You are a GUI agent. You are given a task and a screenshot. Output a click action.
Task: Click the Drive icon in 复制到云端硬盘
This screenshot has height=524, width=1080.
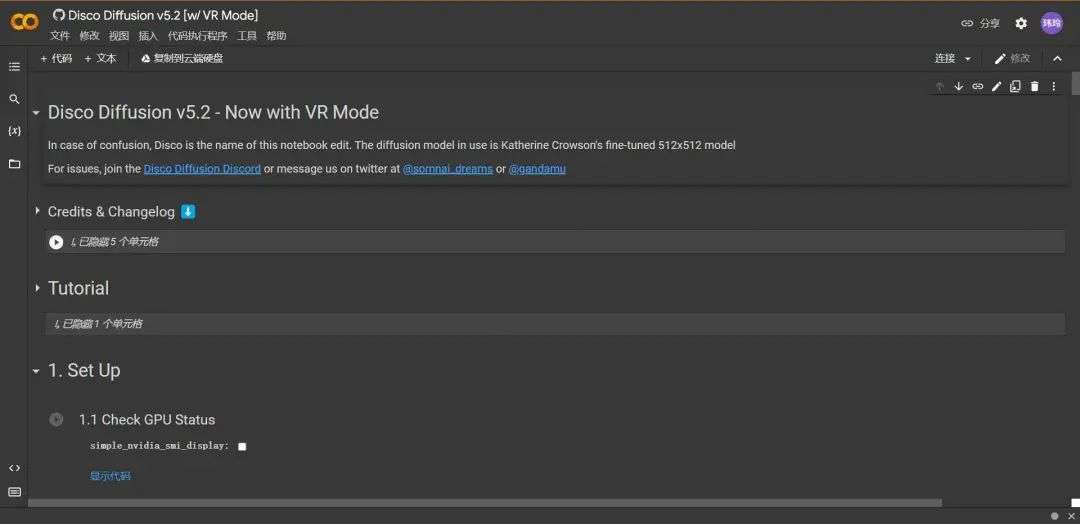pos(146,59)
